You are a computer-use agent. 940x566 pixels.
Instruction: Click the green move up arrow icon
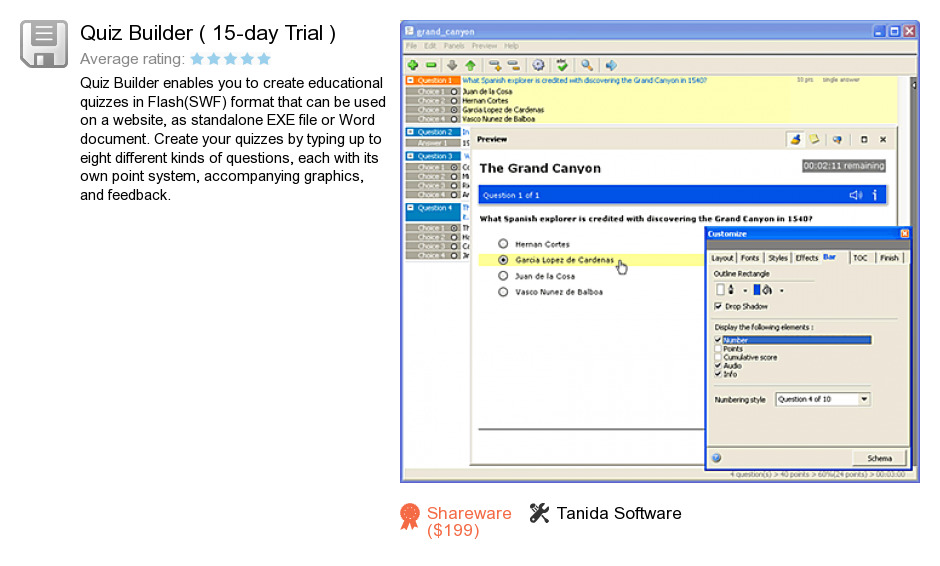point(471,65)
